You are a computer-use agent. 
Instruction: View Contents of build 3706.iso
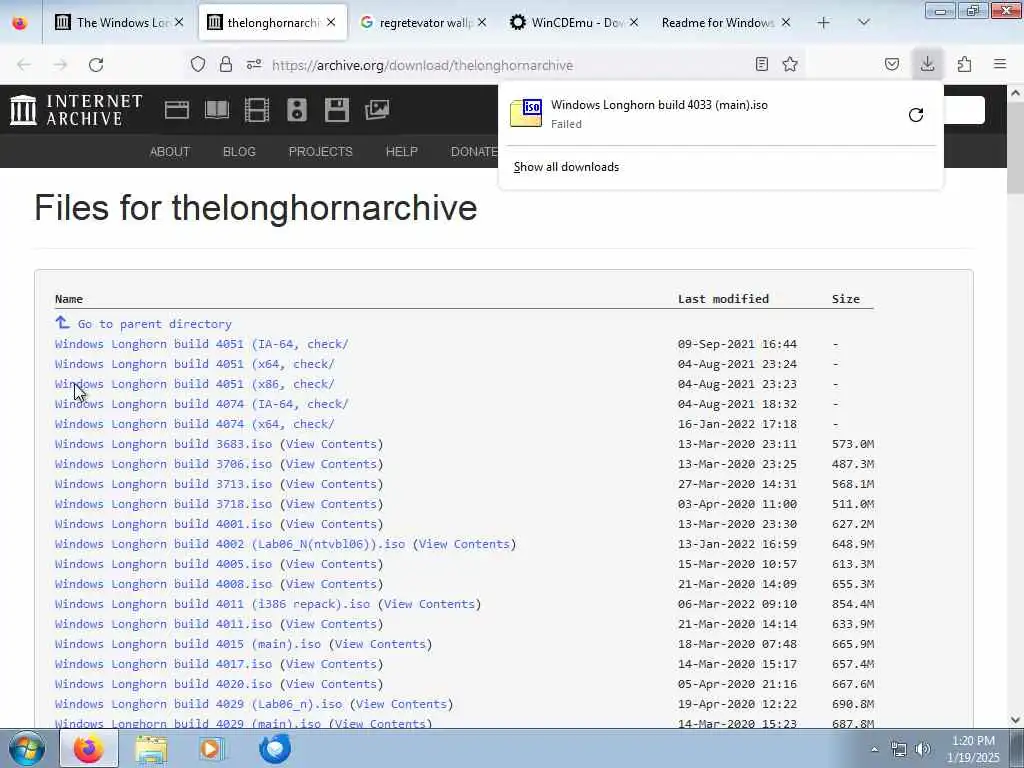click(331, 464)
